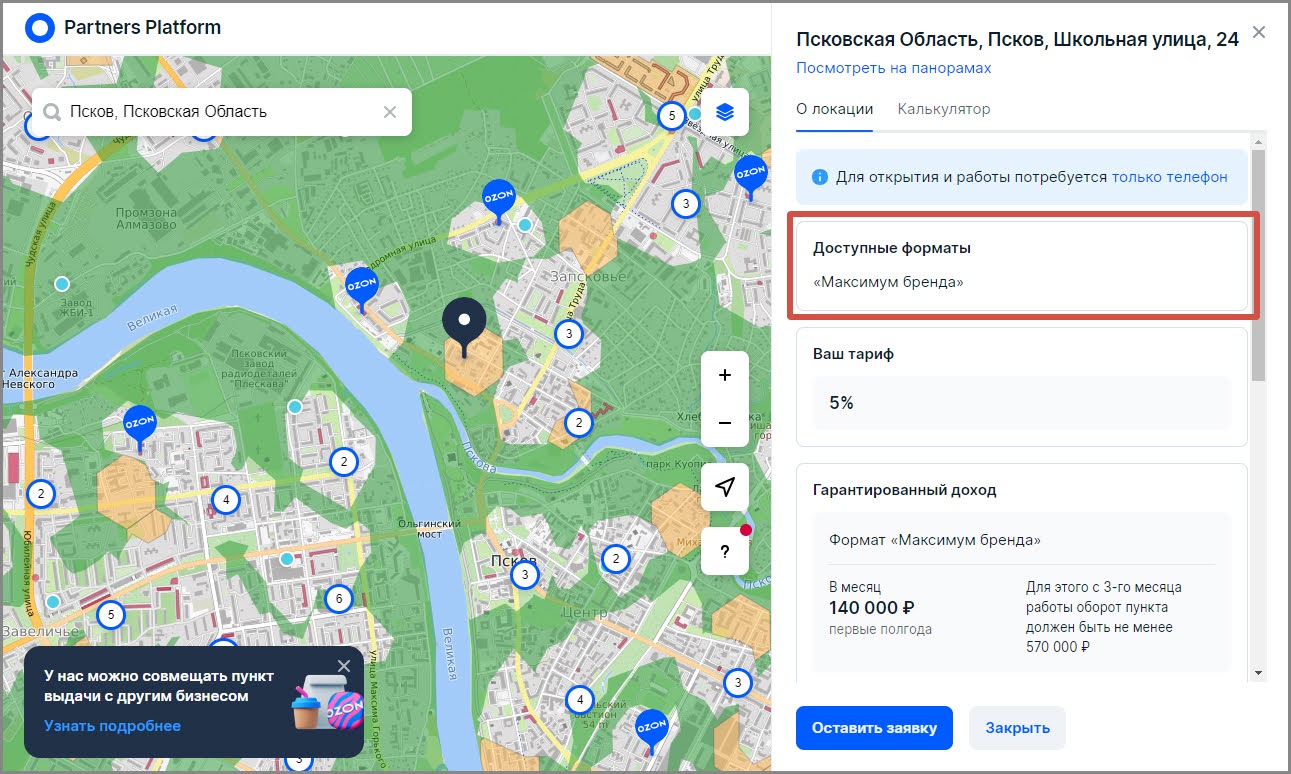This screenshot has width=1291, height=774.
Task: Close the location details side panel
Action: point(1259,32)
